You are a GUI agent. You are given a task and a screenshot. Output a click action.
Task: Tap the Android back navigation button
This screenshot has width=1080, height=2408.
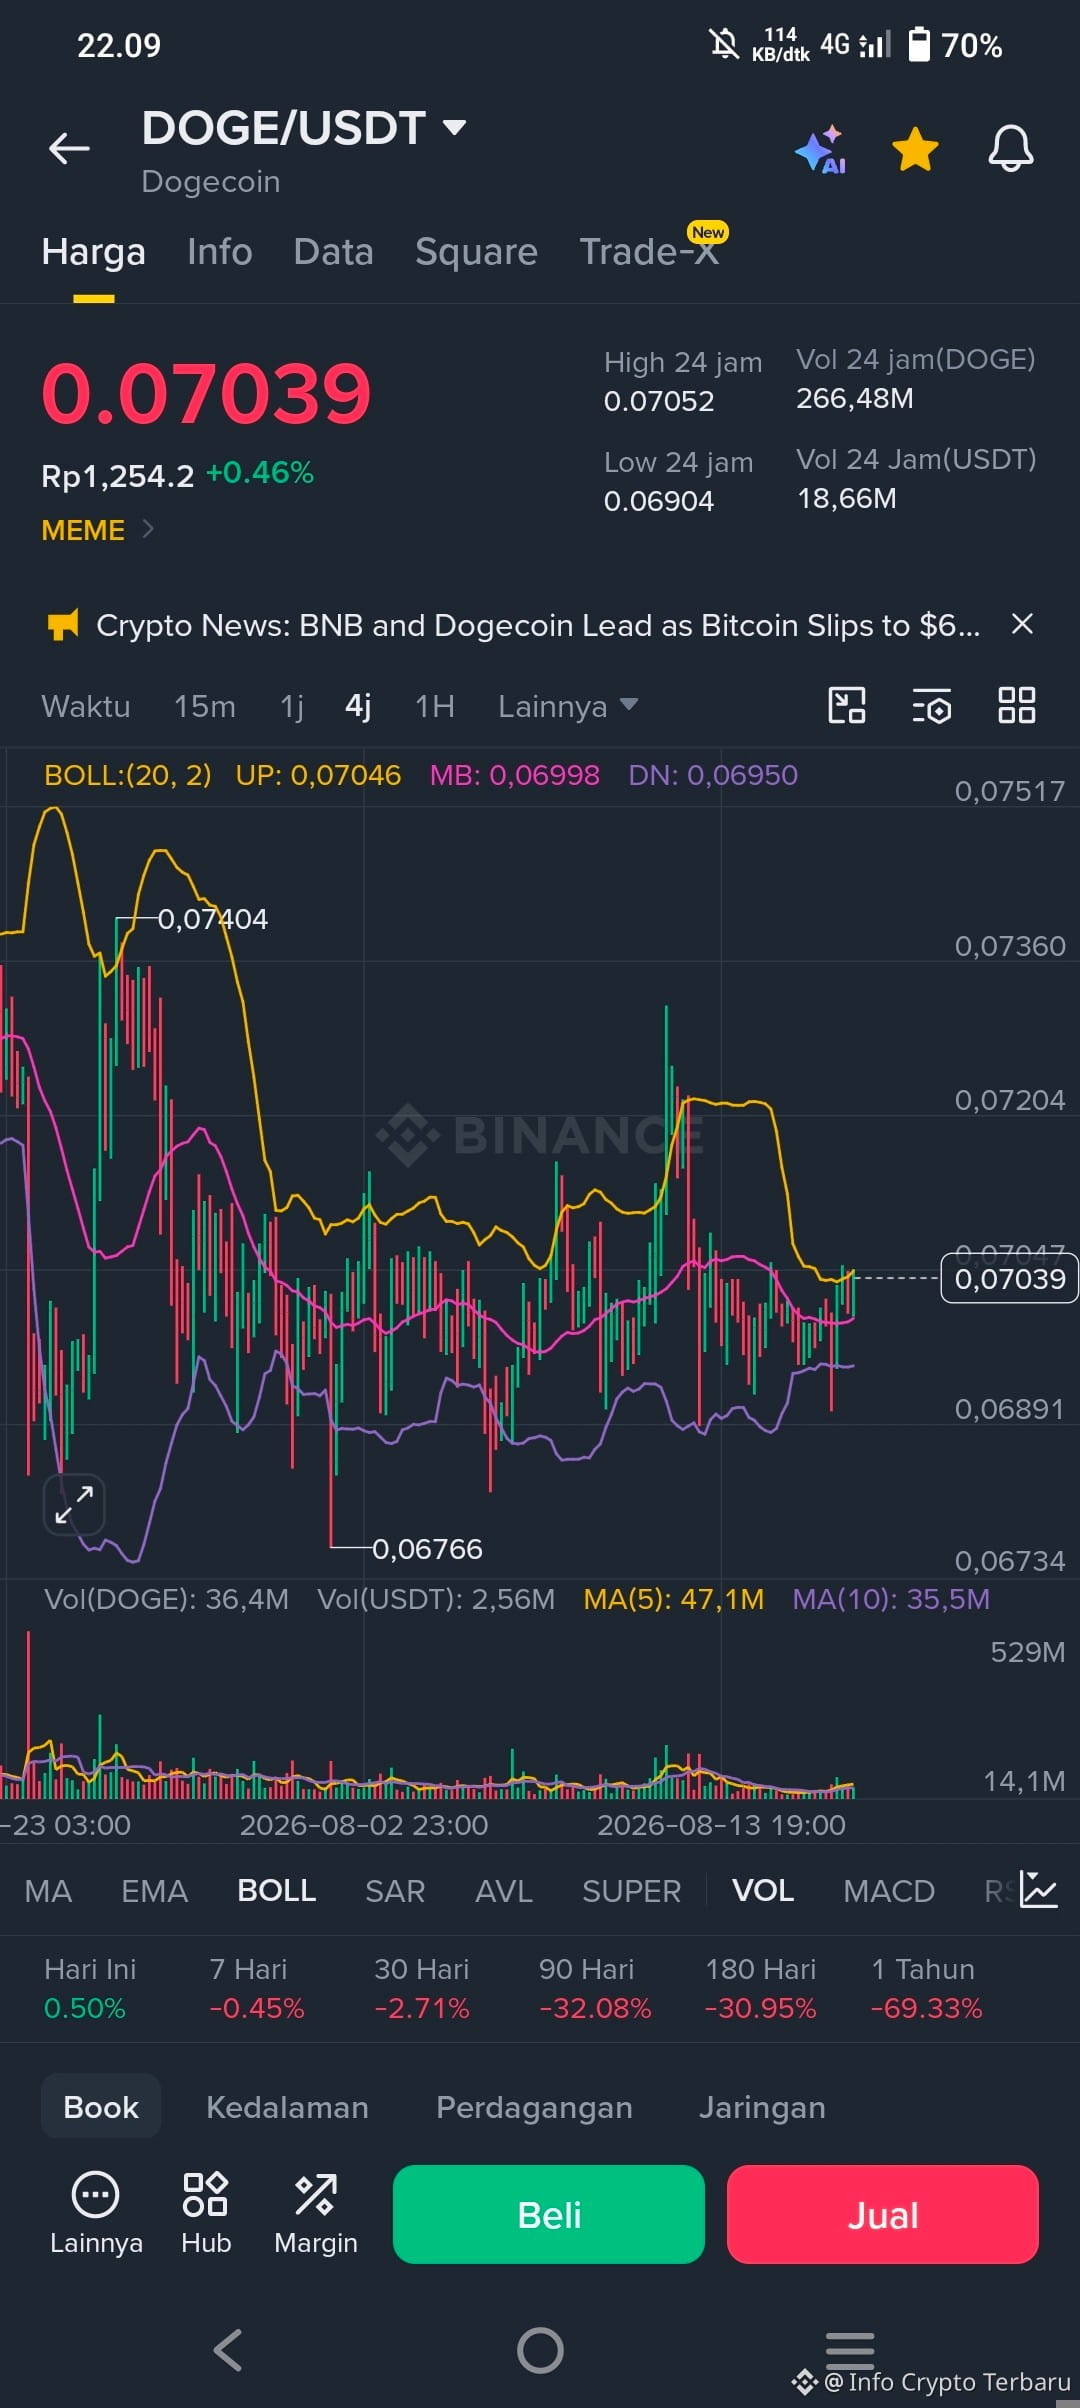228,2349
